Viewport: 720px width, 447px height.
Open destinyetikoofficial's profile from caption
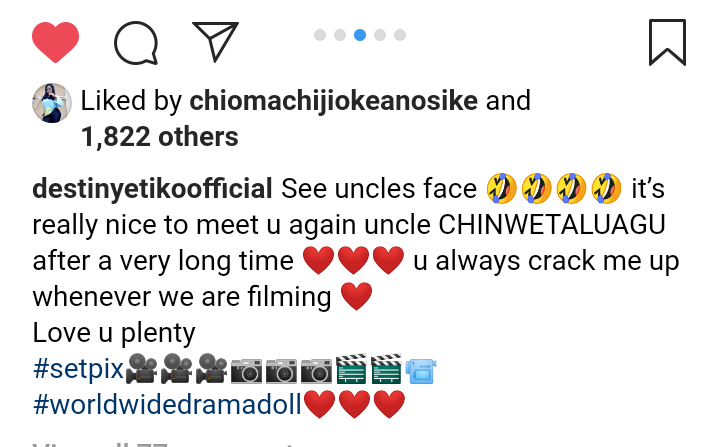[x=152, y=188]
